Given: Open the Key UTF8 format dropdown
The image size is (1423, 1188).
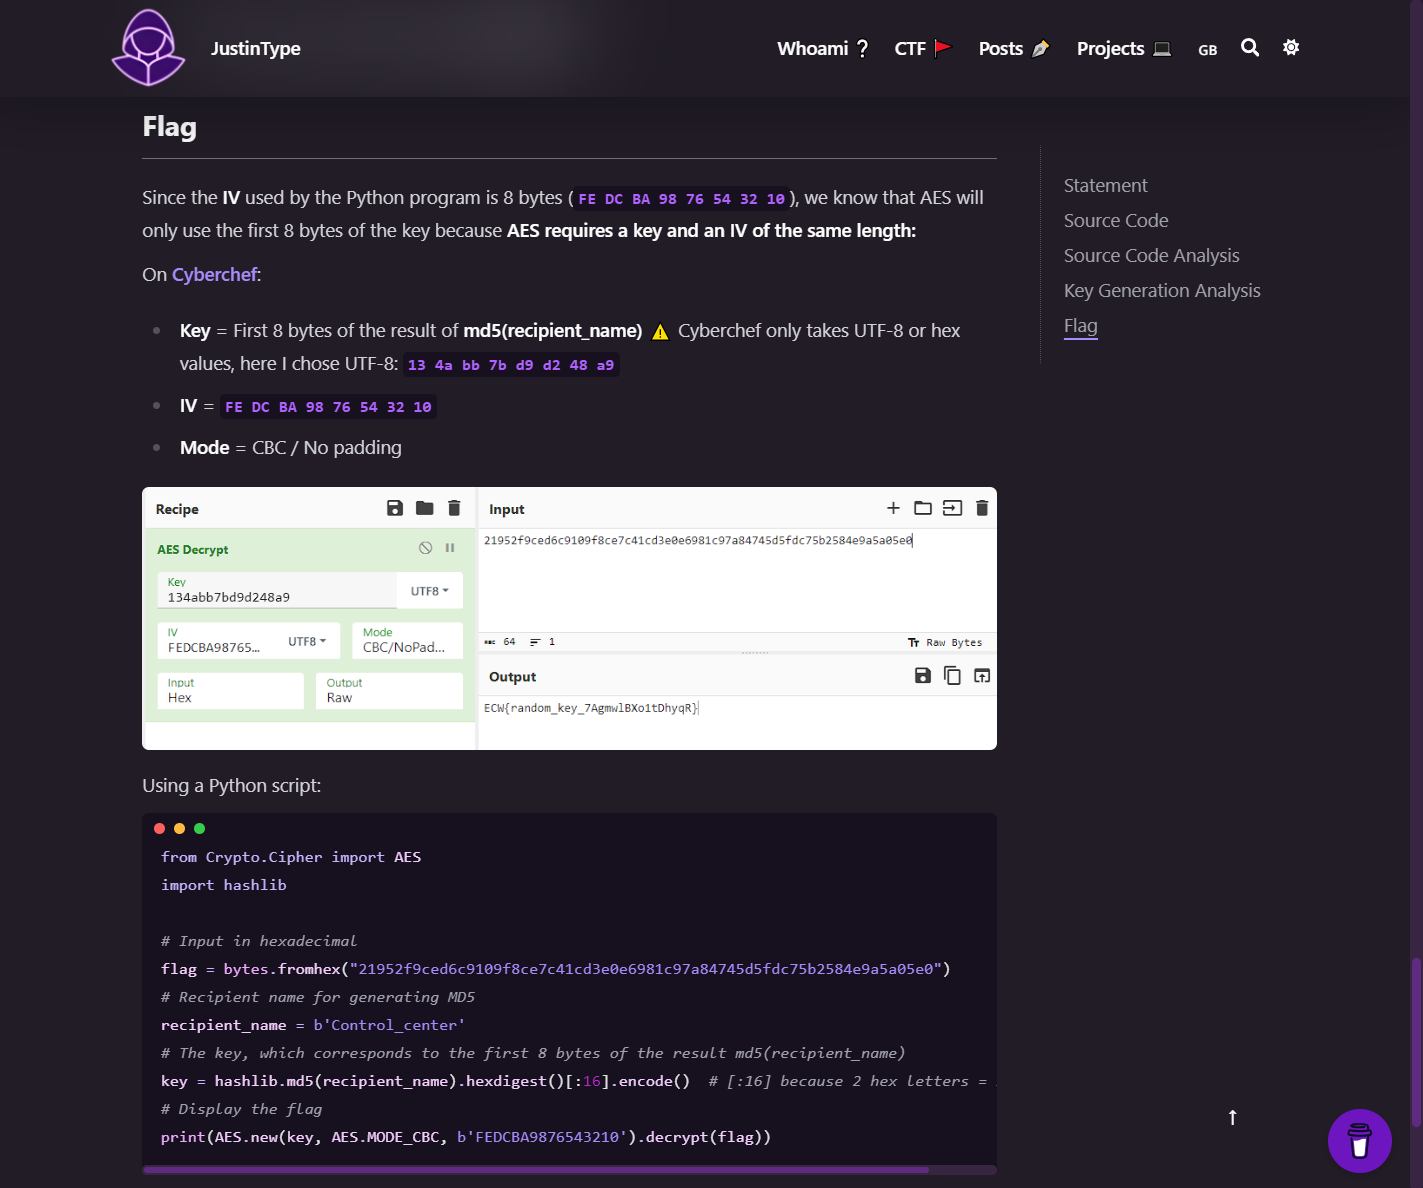Looking at the screenshot, I should point(430,591).
